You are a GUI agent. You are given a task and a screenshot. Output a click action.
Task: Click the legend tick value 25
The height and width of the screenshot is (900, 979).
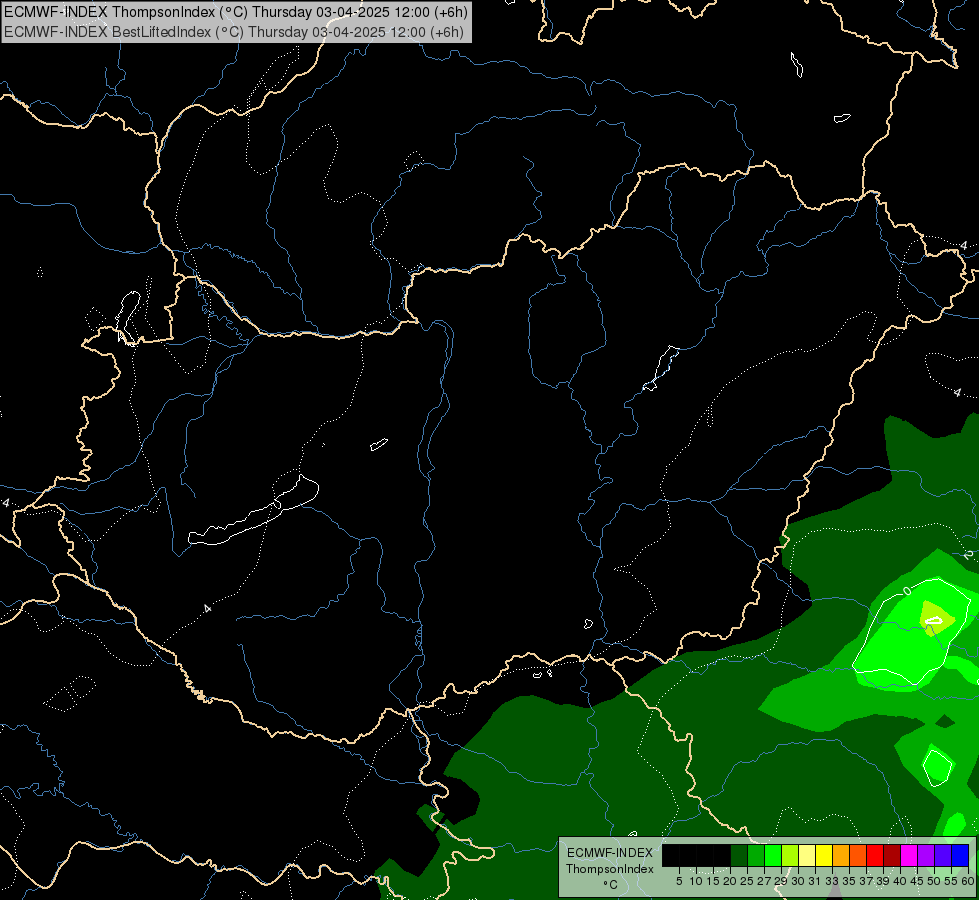(747, 881)
